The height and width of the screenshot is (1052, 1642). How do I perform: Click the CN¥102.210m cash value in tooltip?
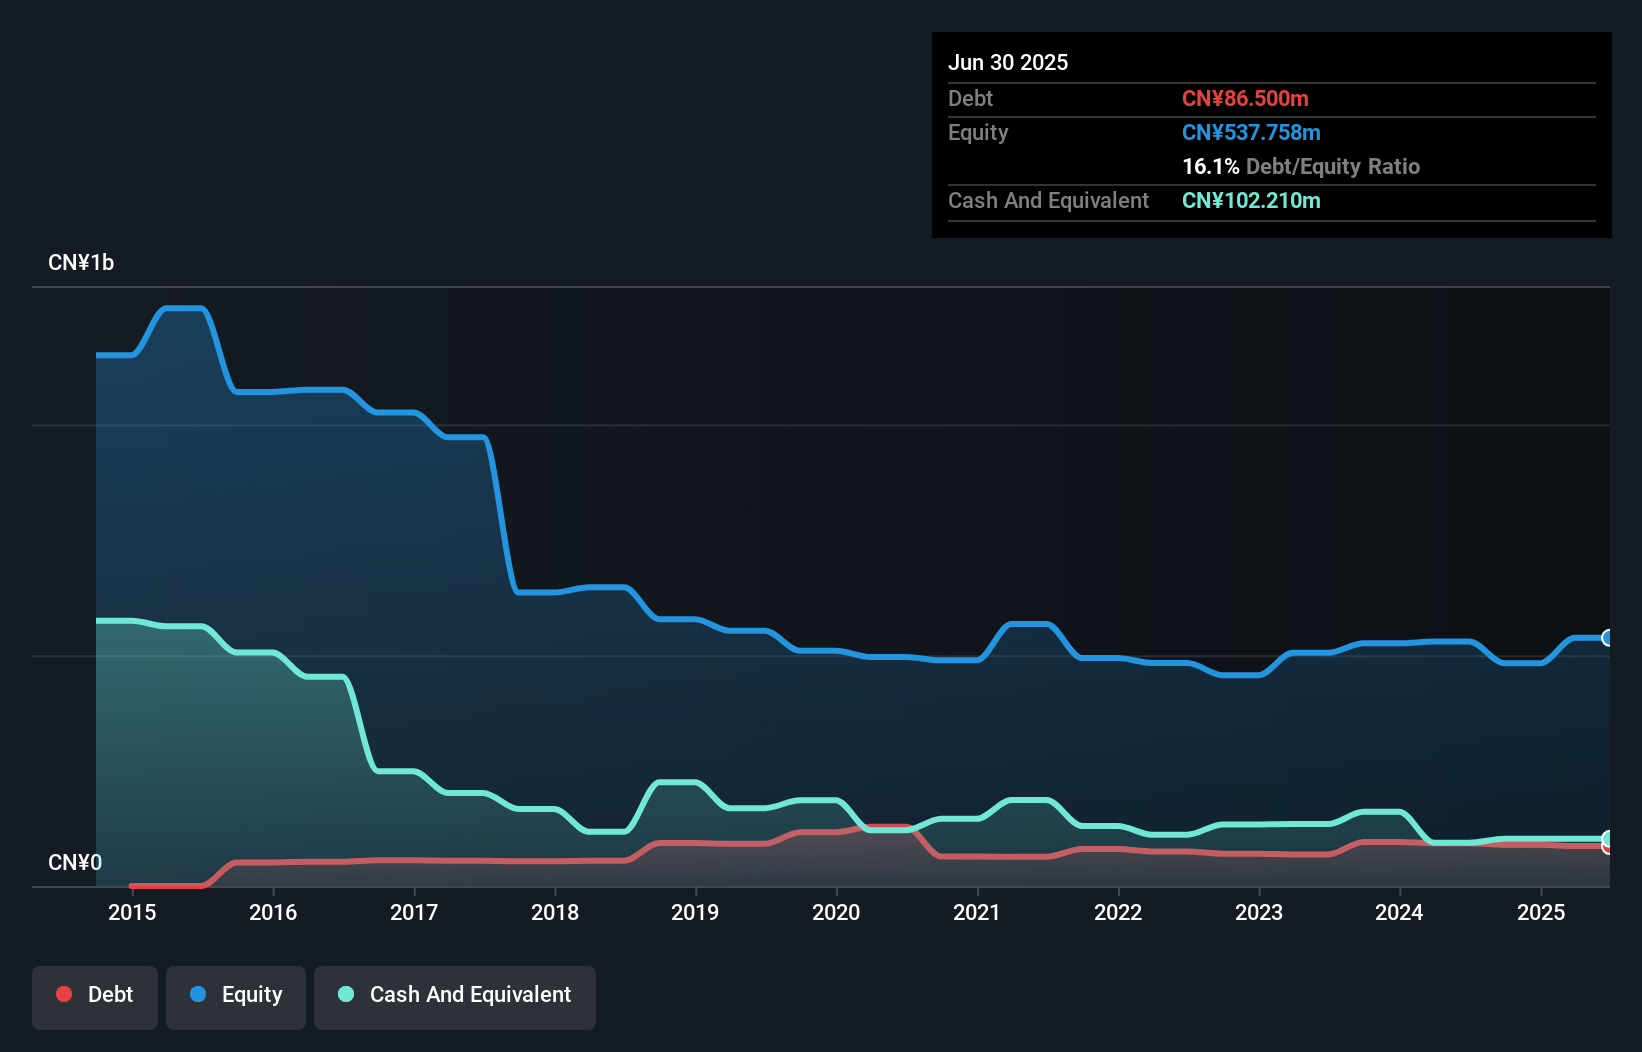(x=1251, y=200)
